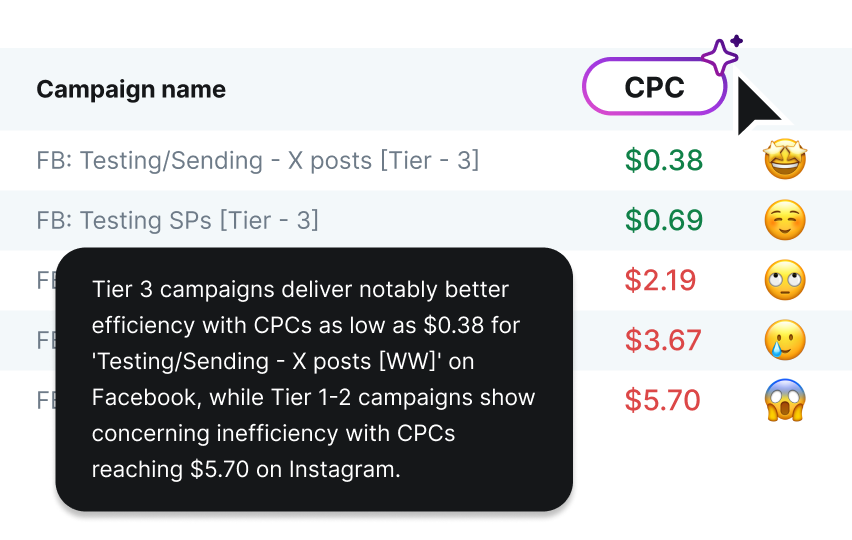The width and height of the screenshot is (852, 540).
Task: Click the dark AI insight tooltip text
Action: [314, 379]
